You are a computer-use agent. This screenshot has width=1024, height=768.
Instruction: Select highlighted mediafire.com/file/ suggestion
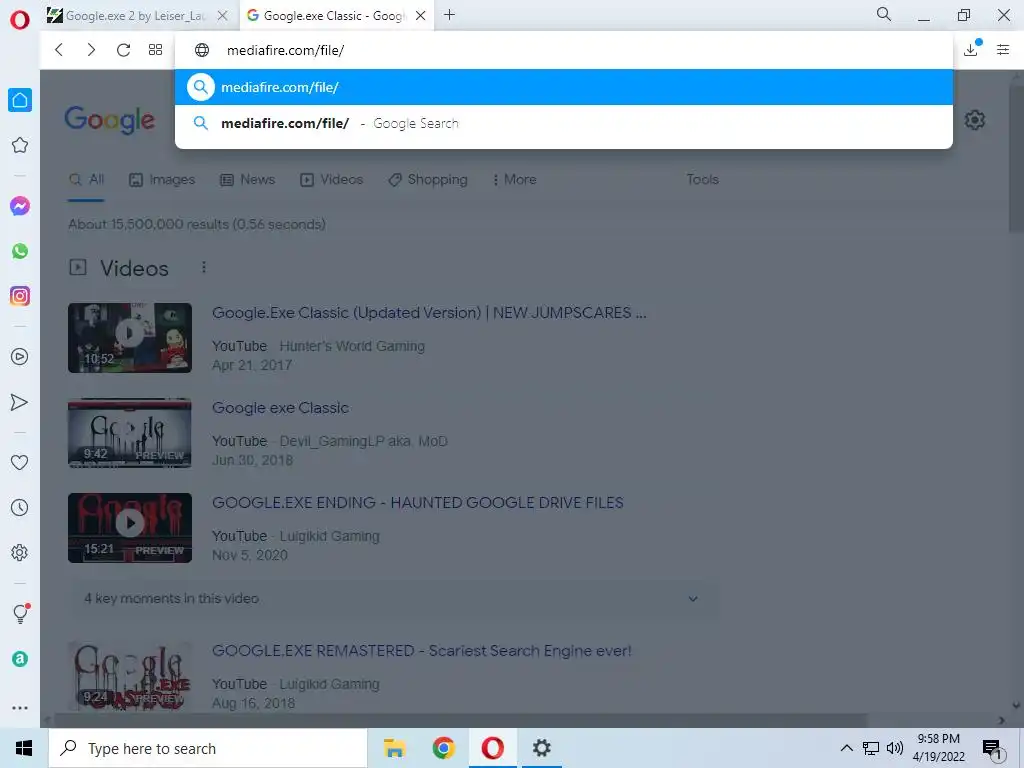coord(564,87)
